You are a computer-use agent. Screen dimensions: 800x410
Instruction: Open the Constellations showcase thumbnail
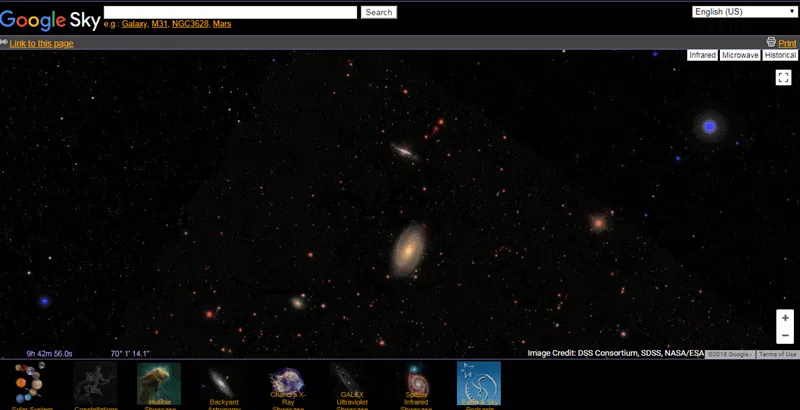[94, 383]
